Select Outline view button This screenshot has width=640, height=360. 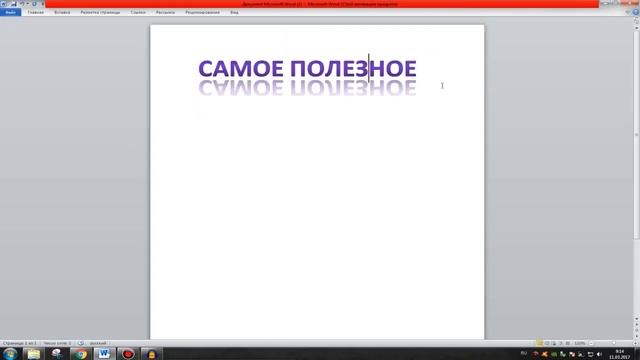(560, 343)
